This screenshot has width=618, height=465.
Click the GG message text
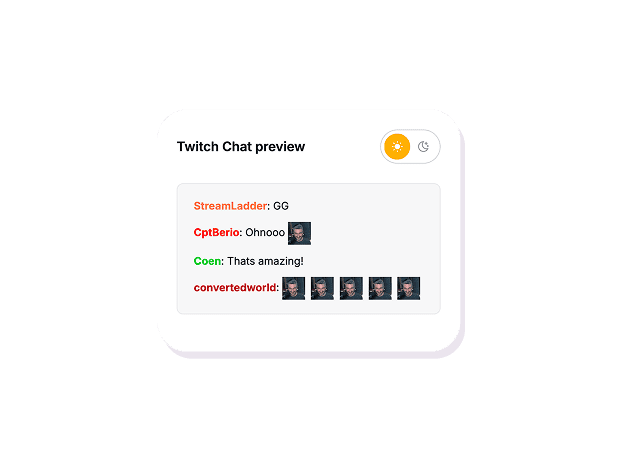click(281, 206)
